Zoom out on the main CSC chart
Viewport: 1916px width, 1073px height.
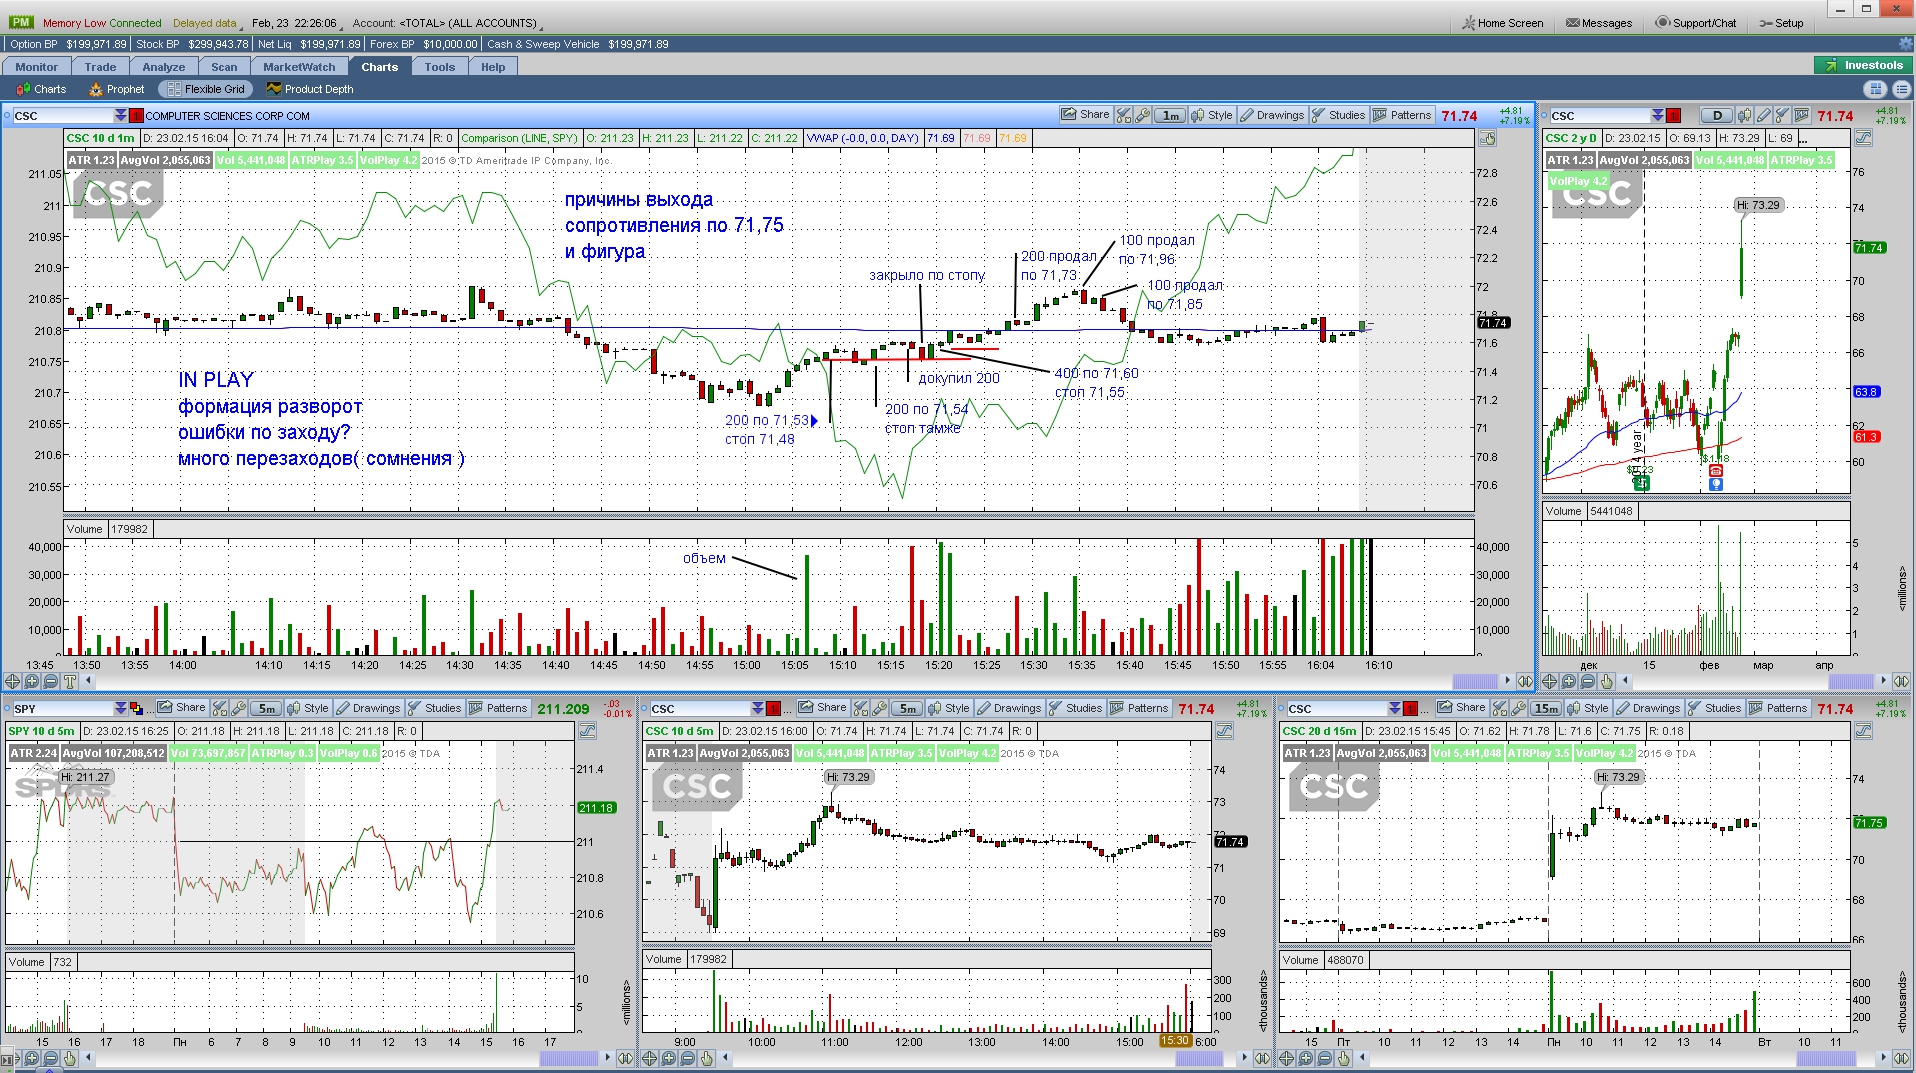[x=51, y=682]
